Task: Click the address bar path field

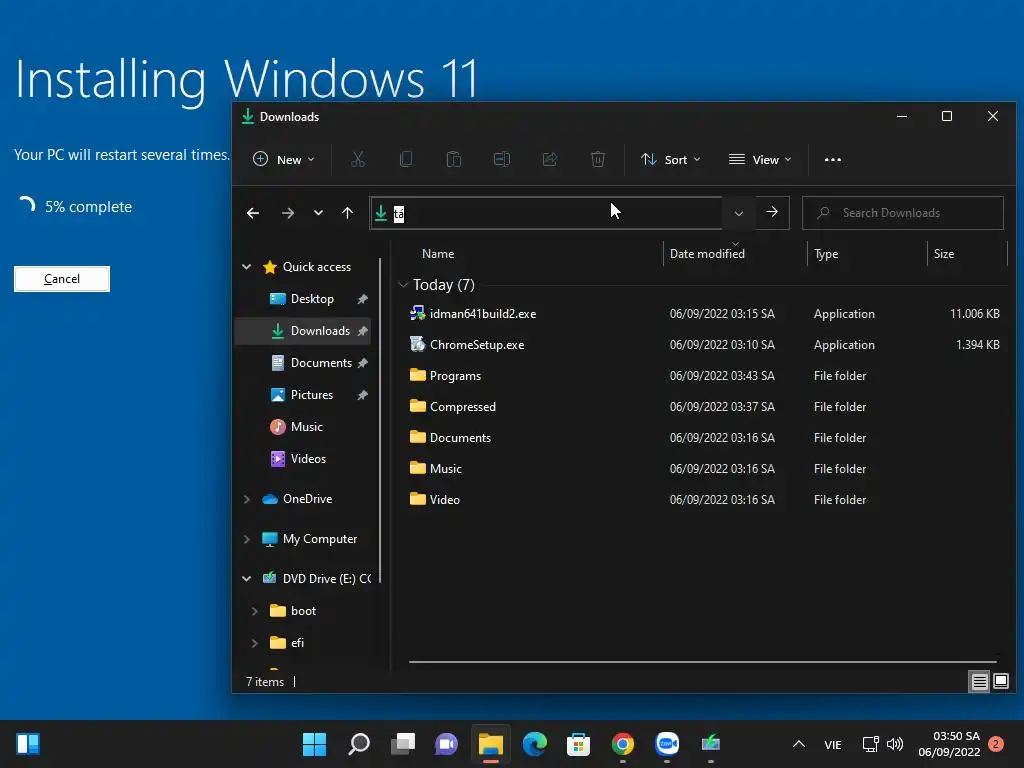Action: pos(547,213)
